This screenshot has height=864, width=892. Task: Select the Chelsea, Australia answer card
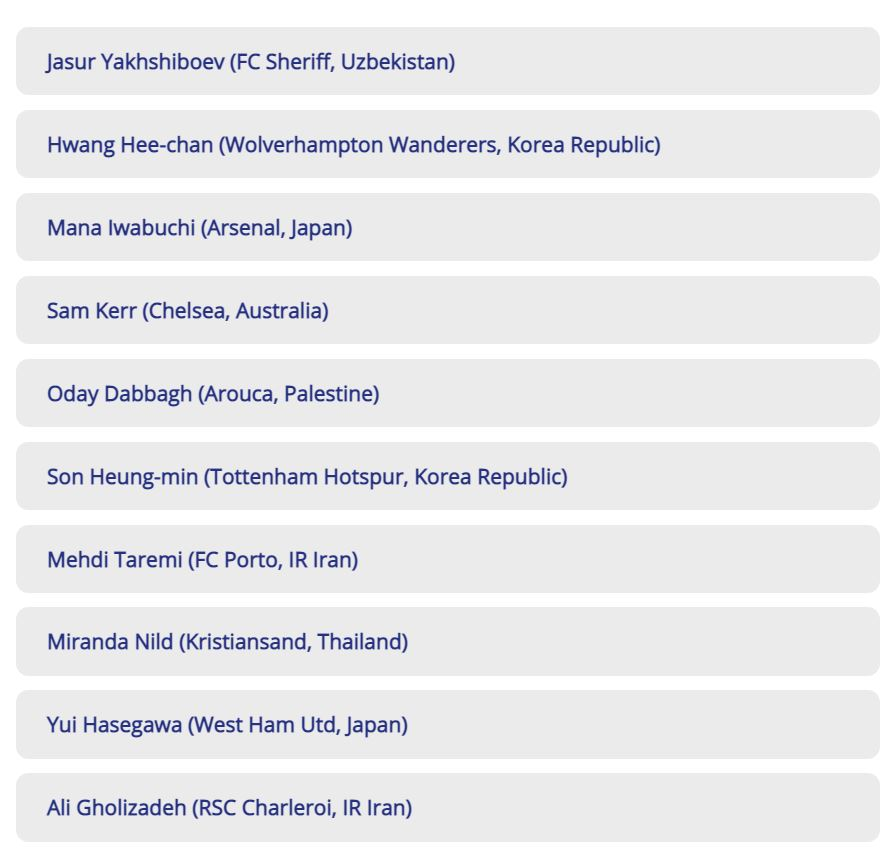click(x=446, y=311)
